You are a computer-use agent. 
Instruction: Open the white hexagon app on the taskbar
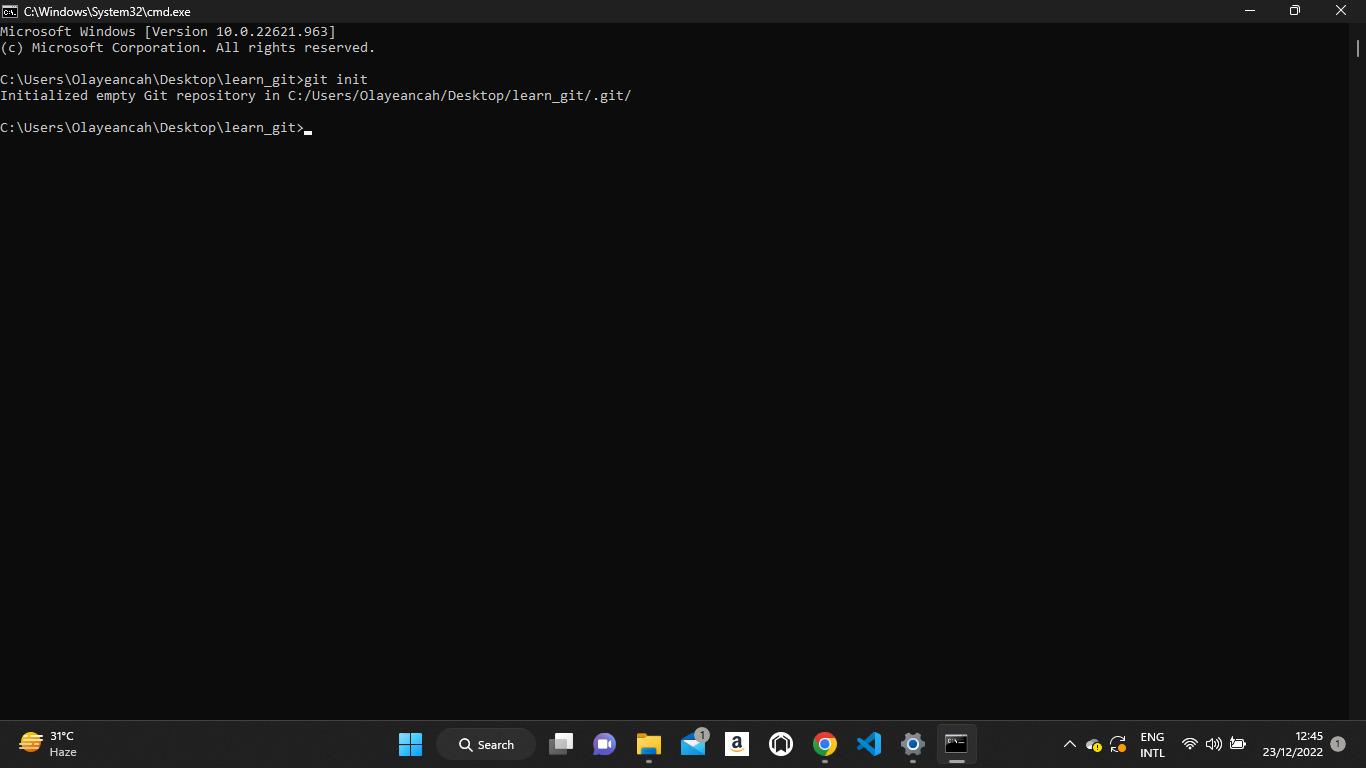click(781, 744)
